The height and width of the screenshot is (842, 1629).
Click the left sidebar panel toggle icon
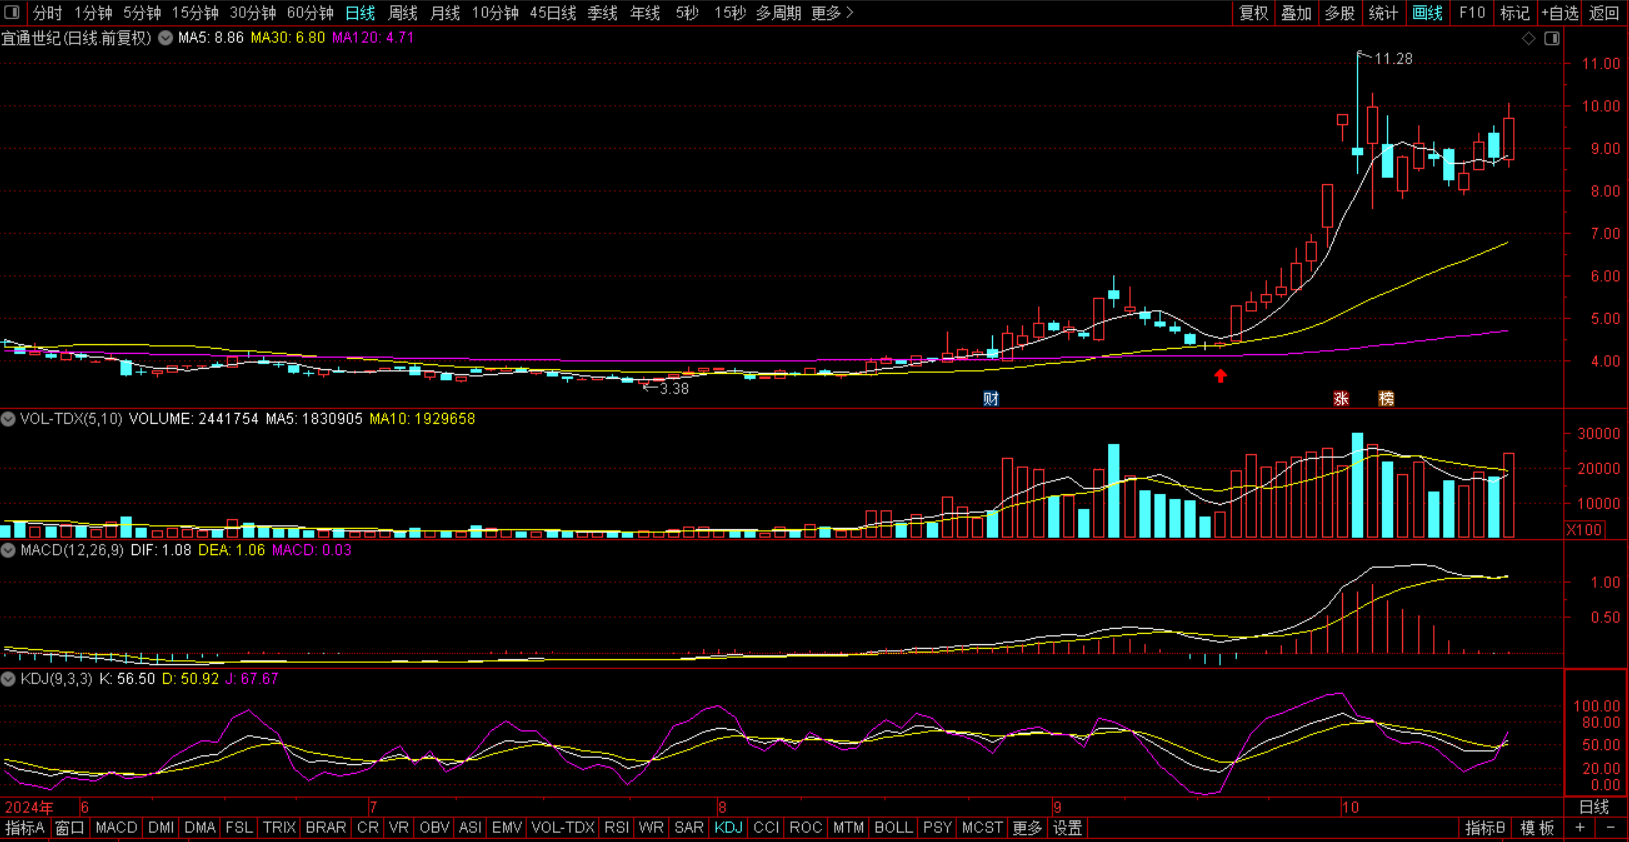tap(12, 13)
